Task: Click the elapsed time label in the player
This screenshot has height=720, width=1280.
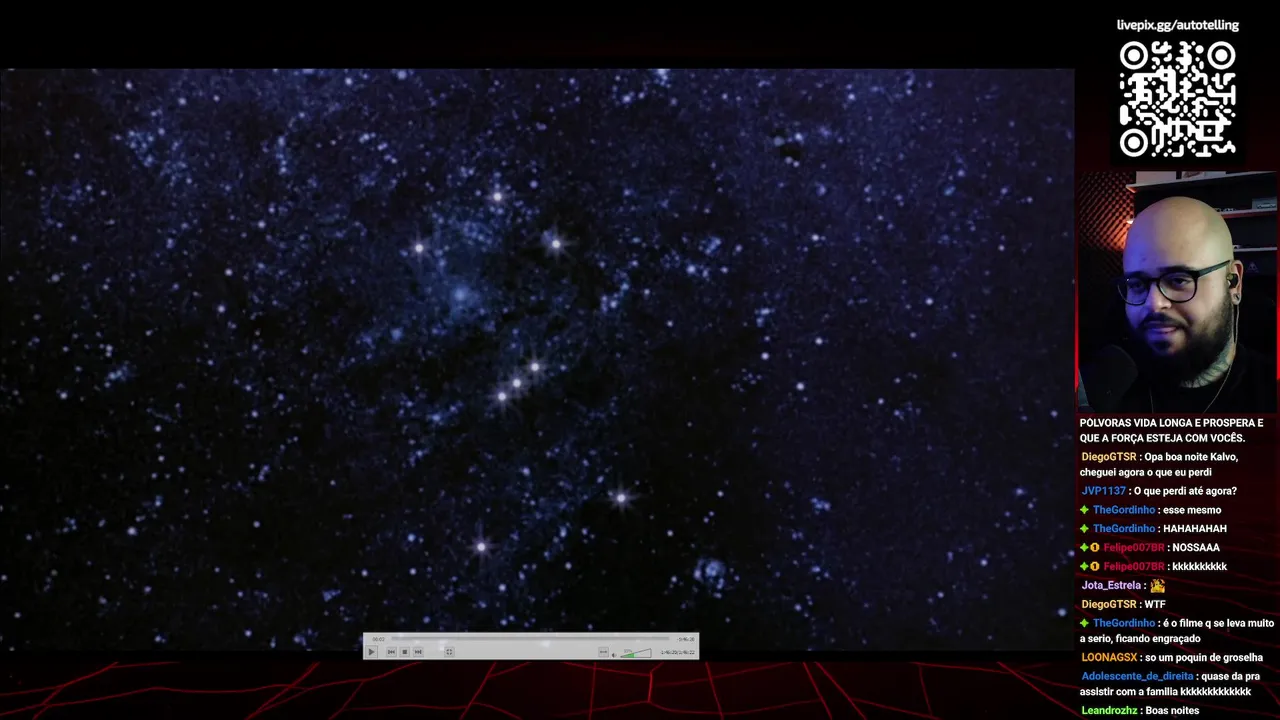Action: pyautogui.click(x=378, y=639)
